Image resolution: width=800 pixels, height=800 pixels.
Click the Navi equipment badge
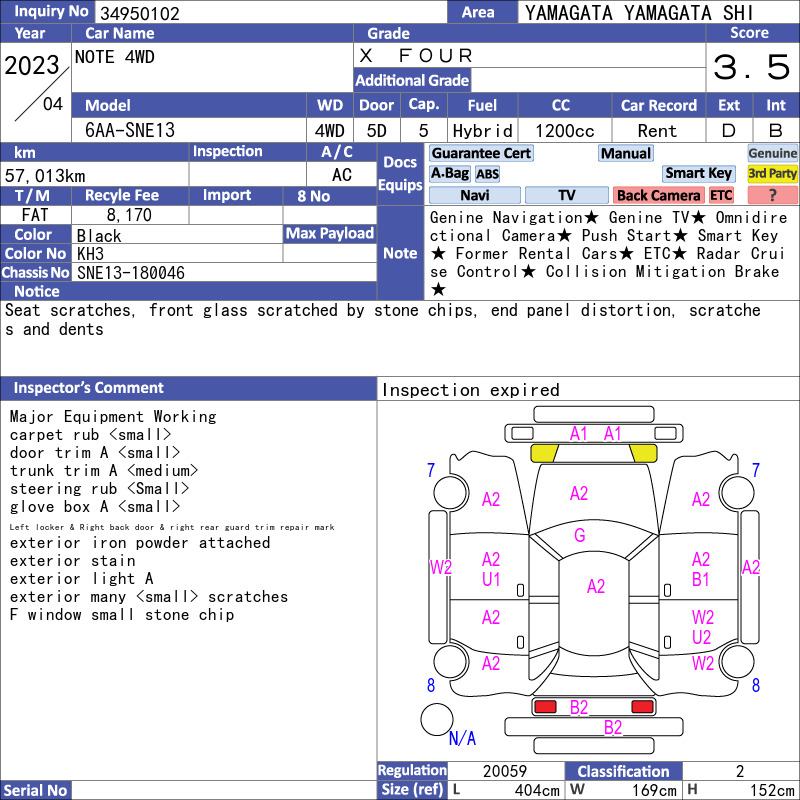(474, 195)
